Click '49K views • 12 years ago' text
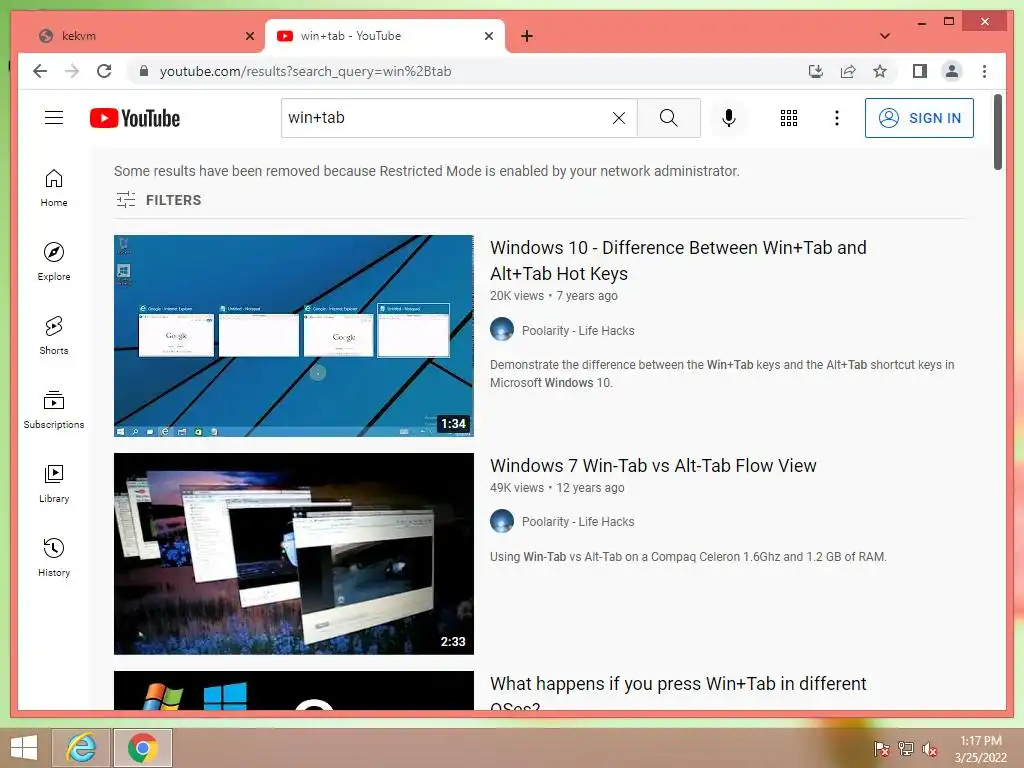Image resolution: width=1024 pixels, height=768 pixels. 557,488
